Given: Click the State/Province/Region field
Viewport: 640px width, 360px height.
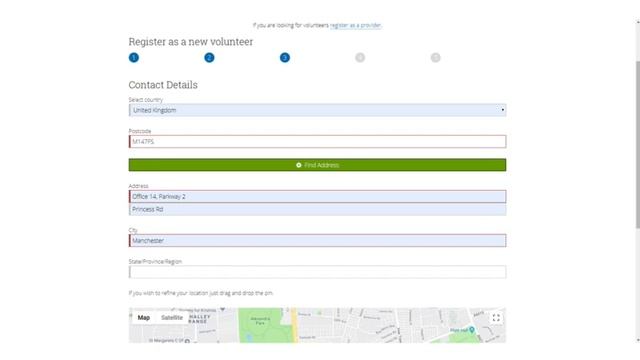Looking at the screenshot, I should [318, 272].
